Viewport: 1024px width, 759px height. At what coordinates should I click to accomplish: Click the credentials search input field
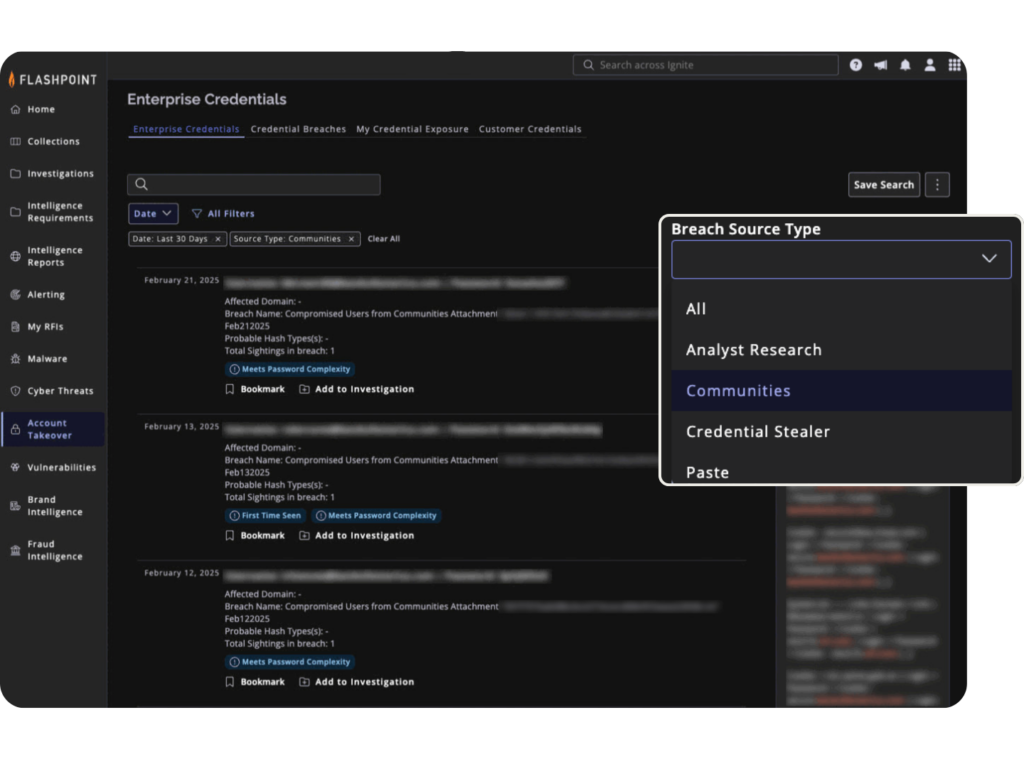[253, 184]
